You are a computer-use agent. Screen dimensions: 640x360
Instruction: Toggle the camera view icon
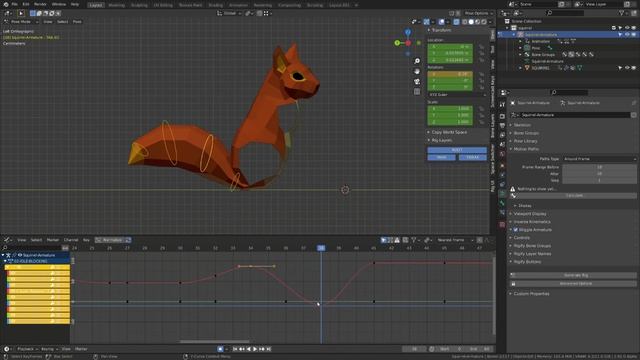[417, 82]
